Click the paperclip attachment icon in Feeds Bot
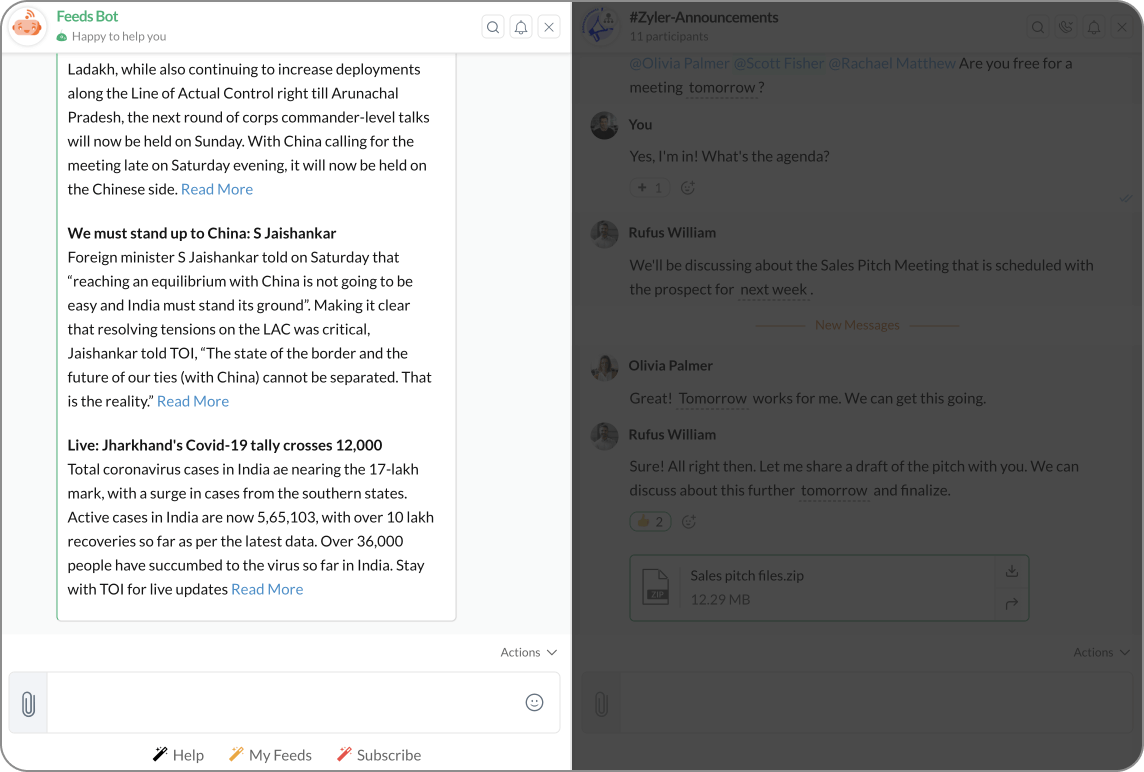The height and width of the screenshot is (772, 1144). pos(28,703)
